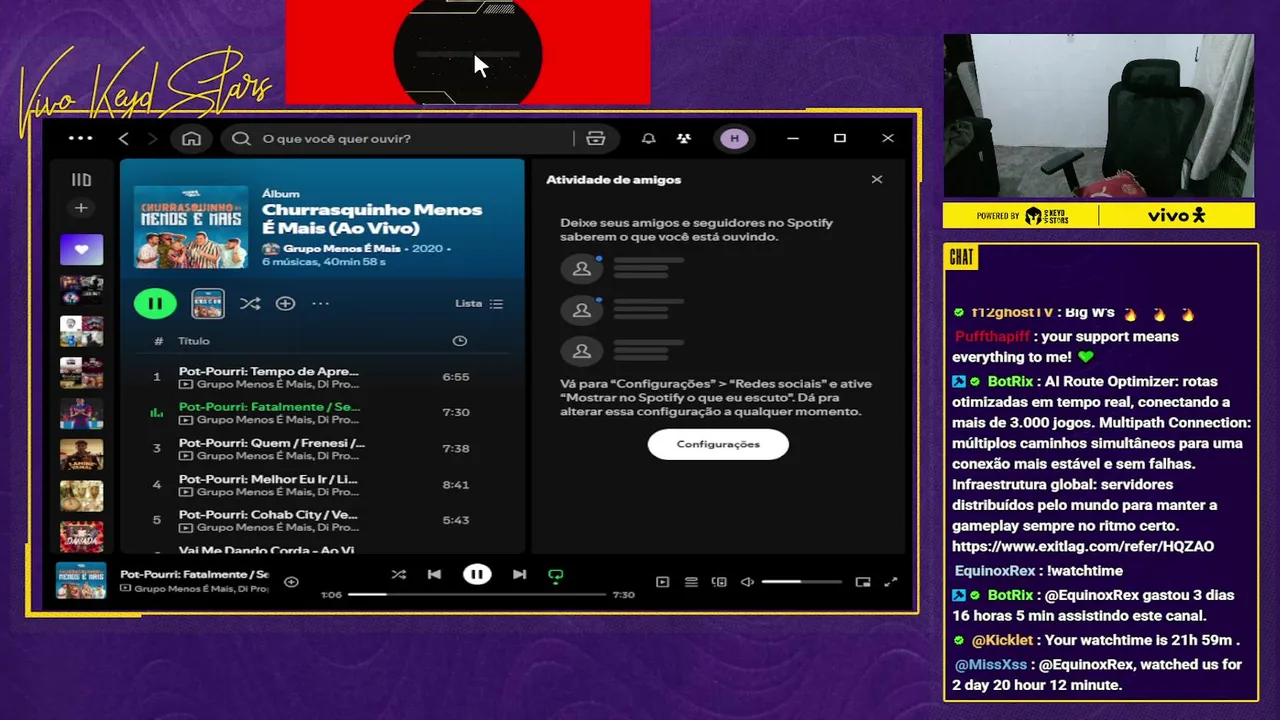Open now-playing cover in bottom bar
The height and width of the screenshot is (720, 1280).
coord(81,580)
